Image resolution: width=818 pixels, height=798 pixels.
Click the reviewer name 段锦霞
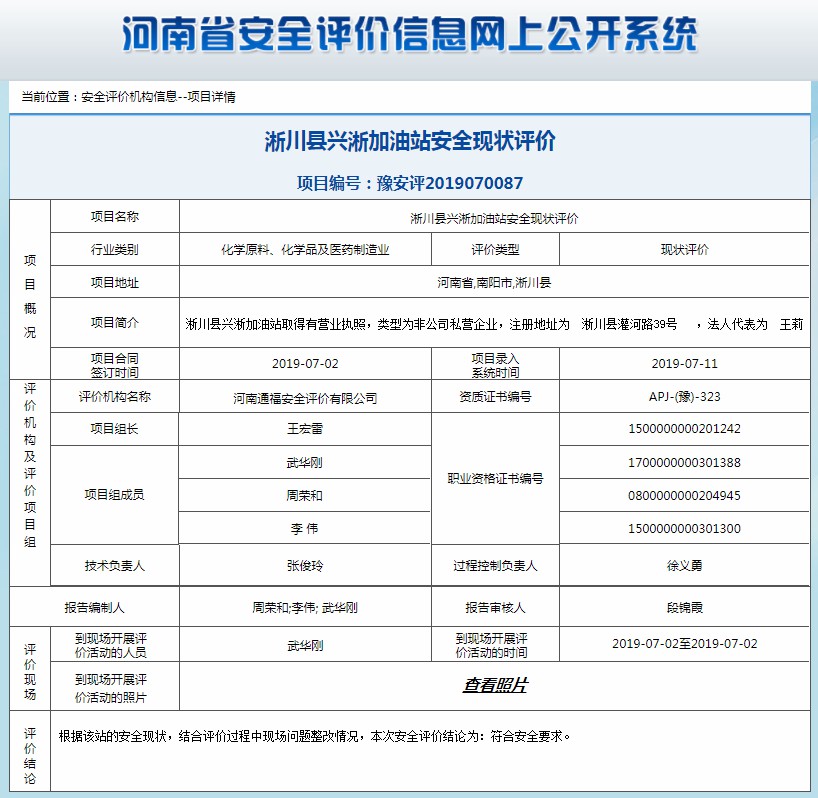tap(684, 608)
